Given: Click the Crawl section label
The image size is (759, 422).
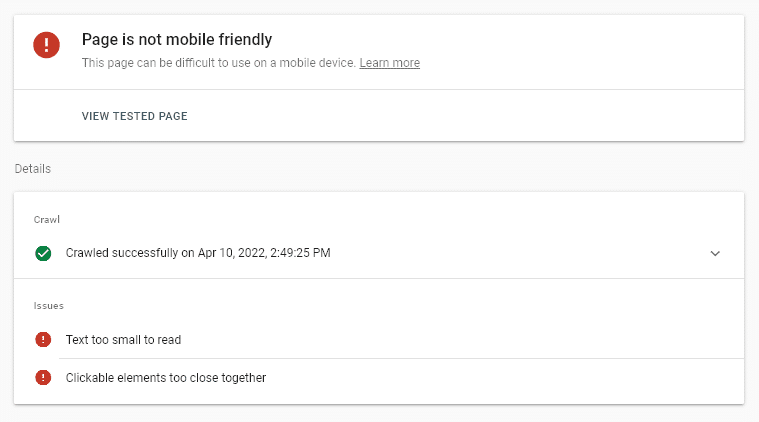Looking at the screenshot, I should point(46,220).
